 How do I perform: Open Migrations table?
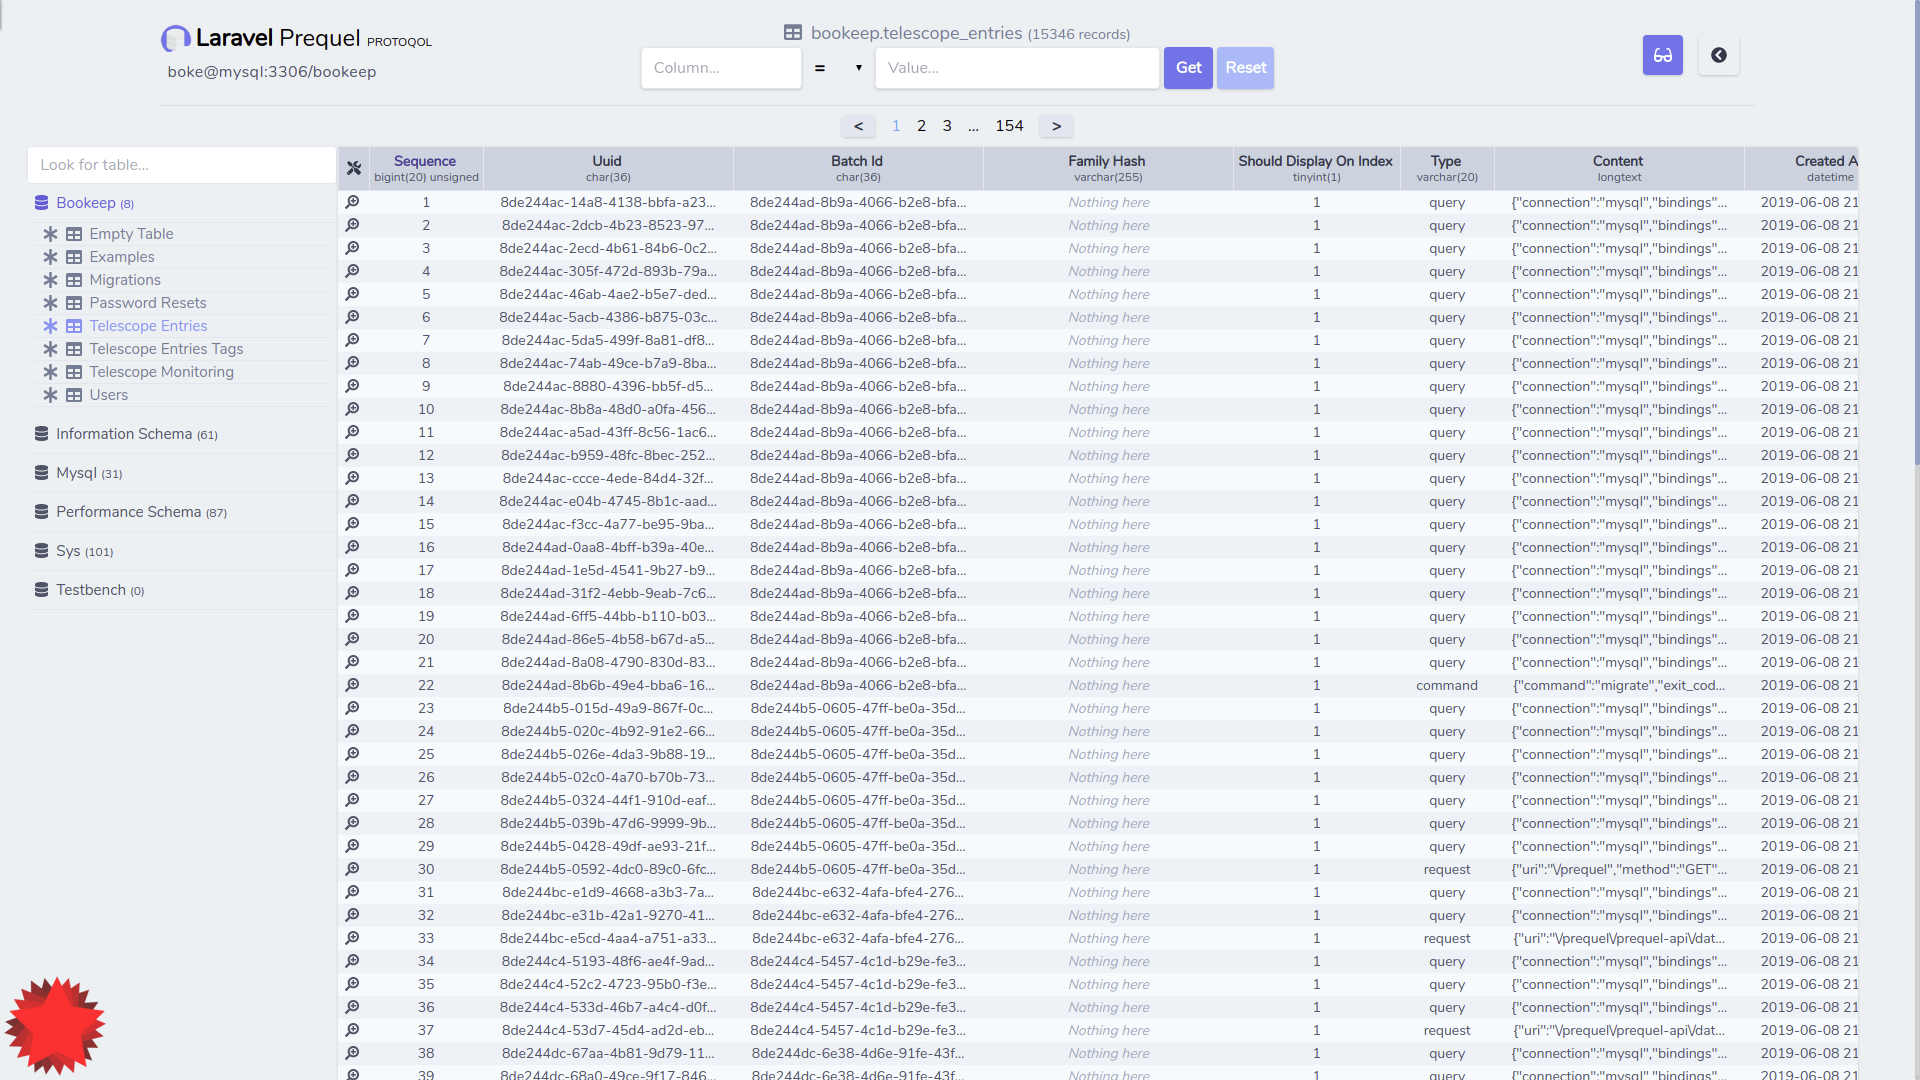point(125,280)
